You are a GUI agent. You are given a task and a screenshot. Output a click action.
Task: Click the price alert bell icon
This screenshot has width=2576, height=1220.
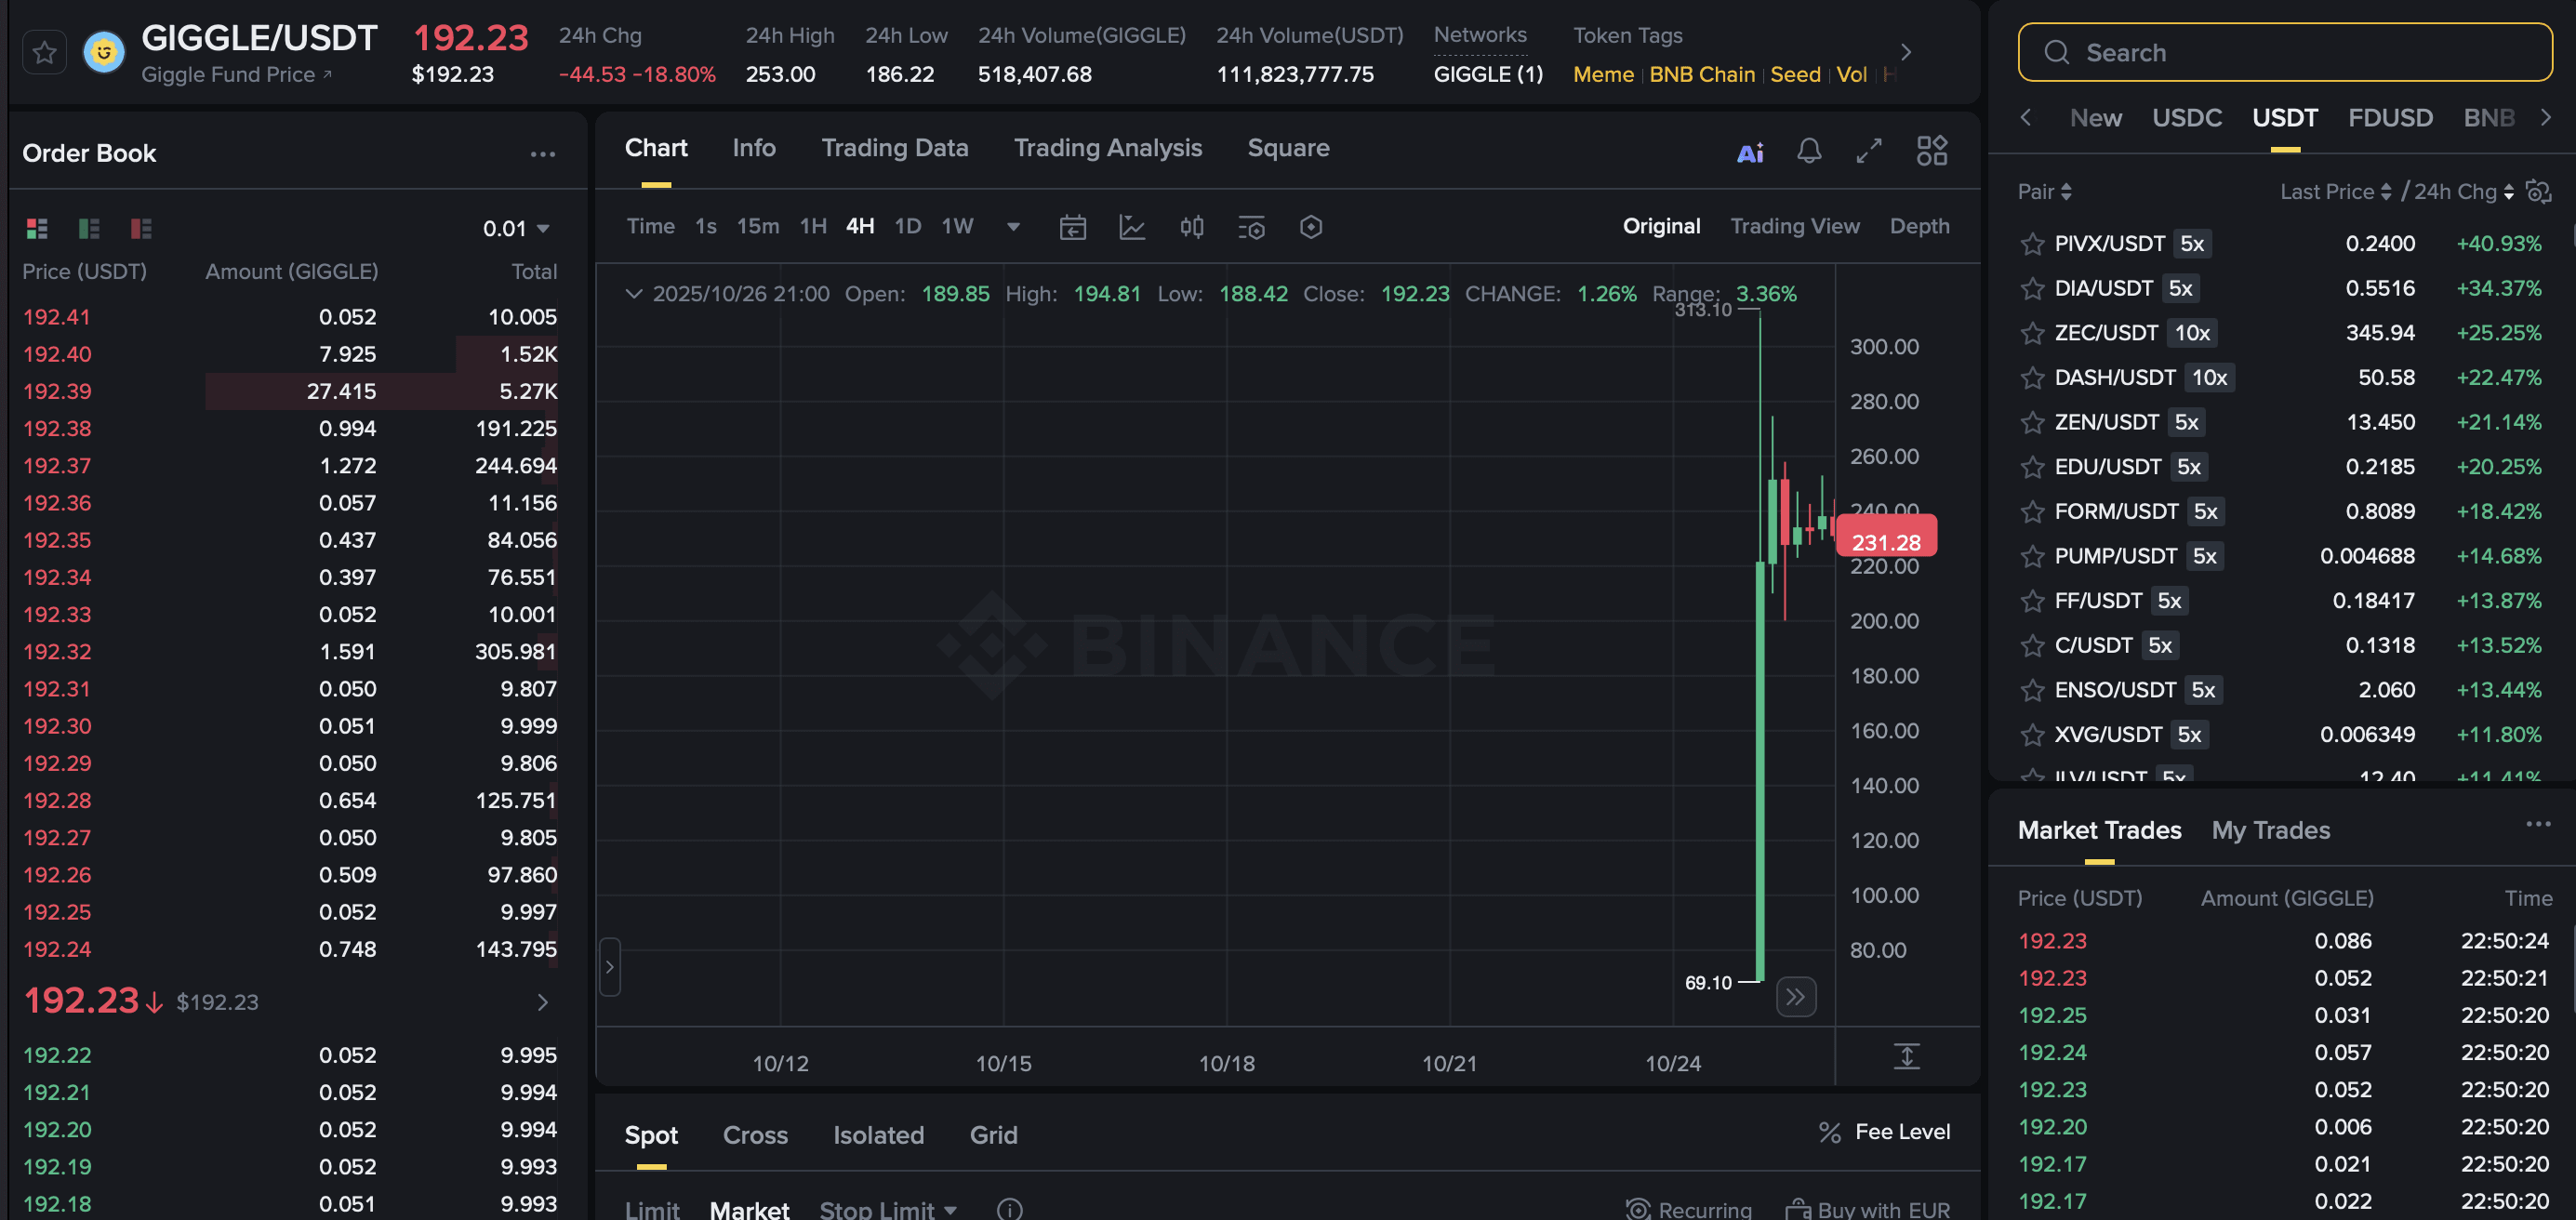pos(1809,151)
